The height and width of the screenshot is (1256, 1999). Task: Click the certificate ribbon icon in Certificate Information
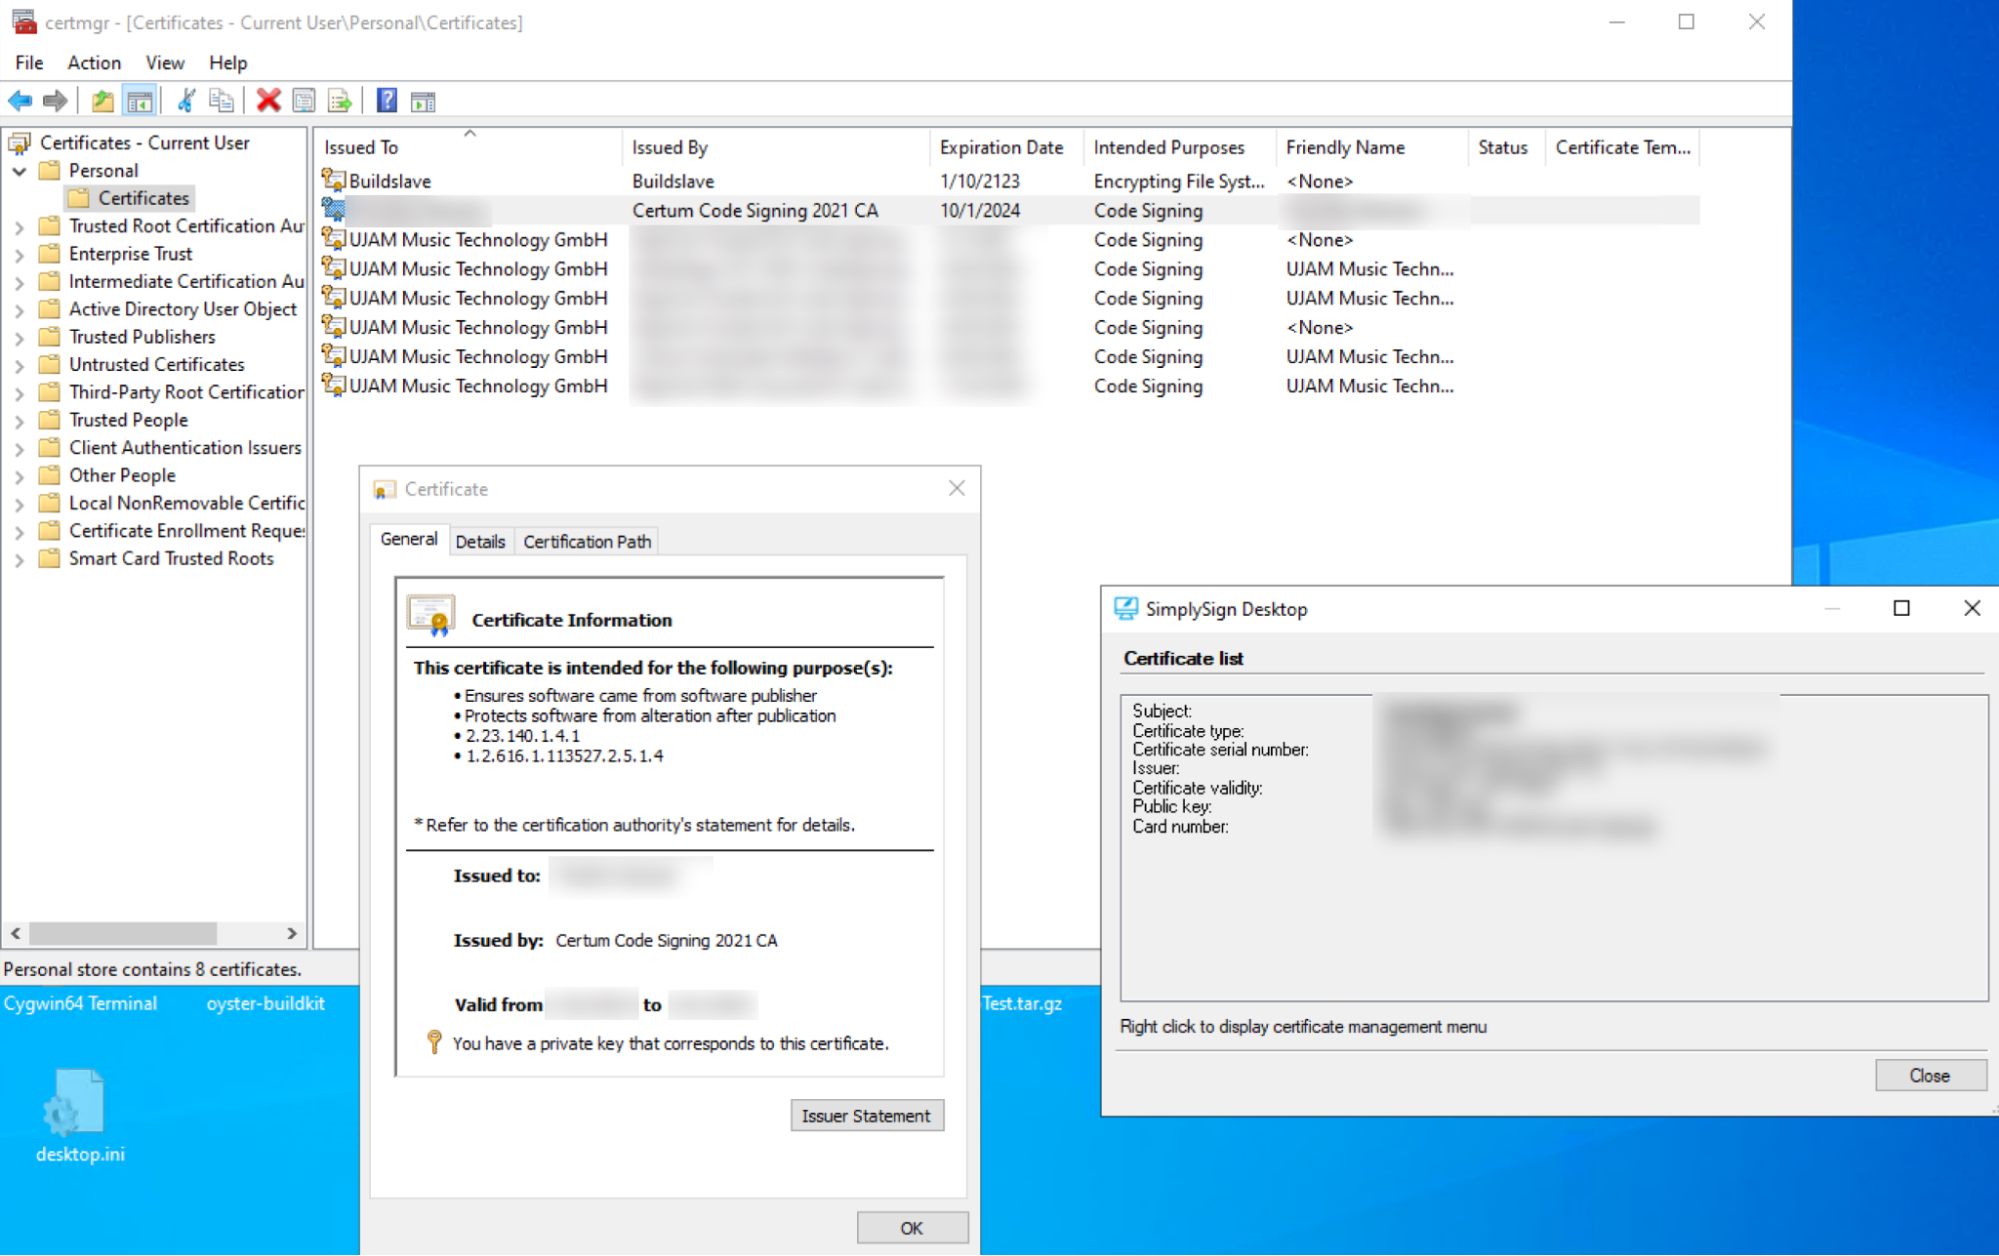(x=431, y=616)
